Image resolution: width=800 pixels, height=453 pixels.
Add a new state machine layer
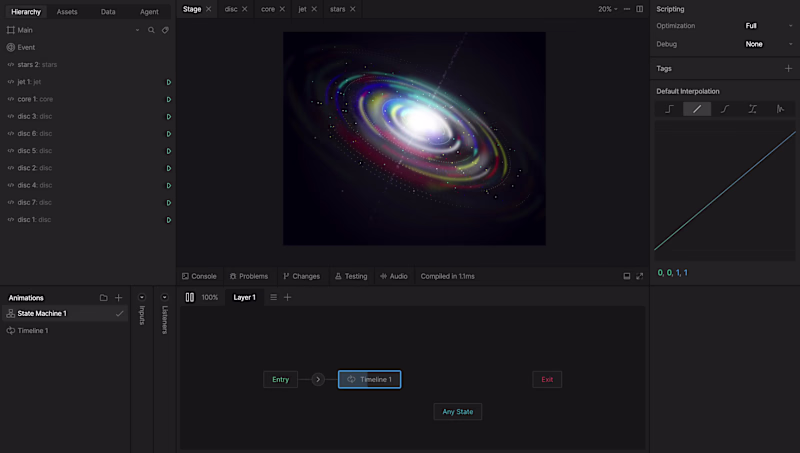288,297
